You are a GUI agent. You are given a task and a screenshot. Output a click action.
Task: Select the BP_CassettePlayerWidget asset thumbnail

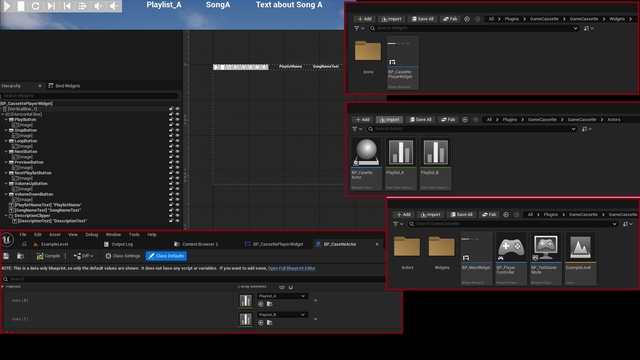point(402,63)
